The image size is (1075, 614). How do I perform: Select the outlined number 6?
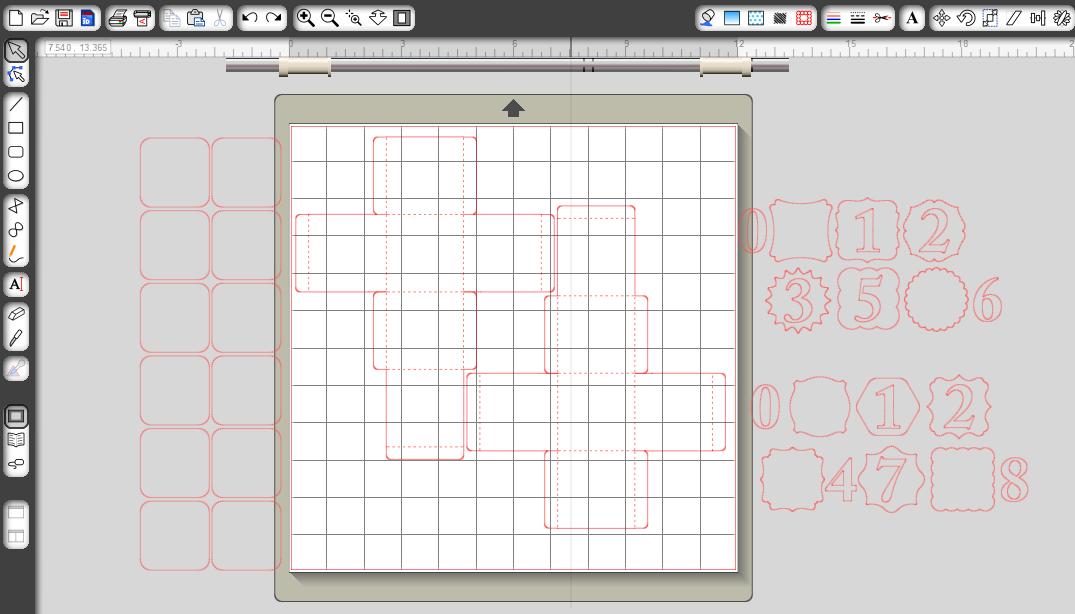987,300
